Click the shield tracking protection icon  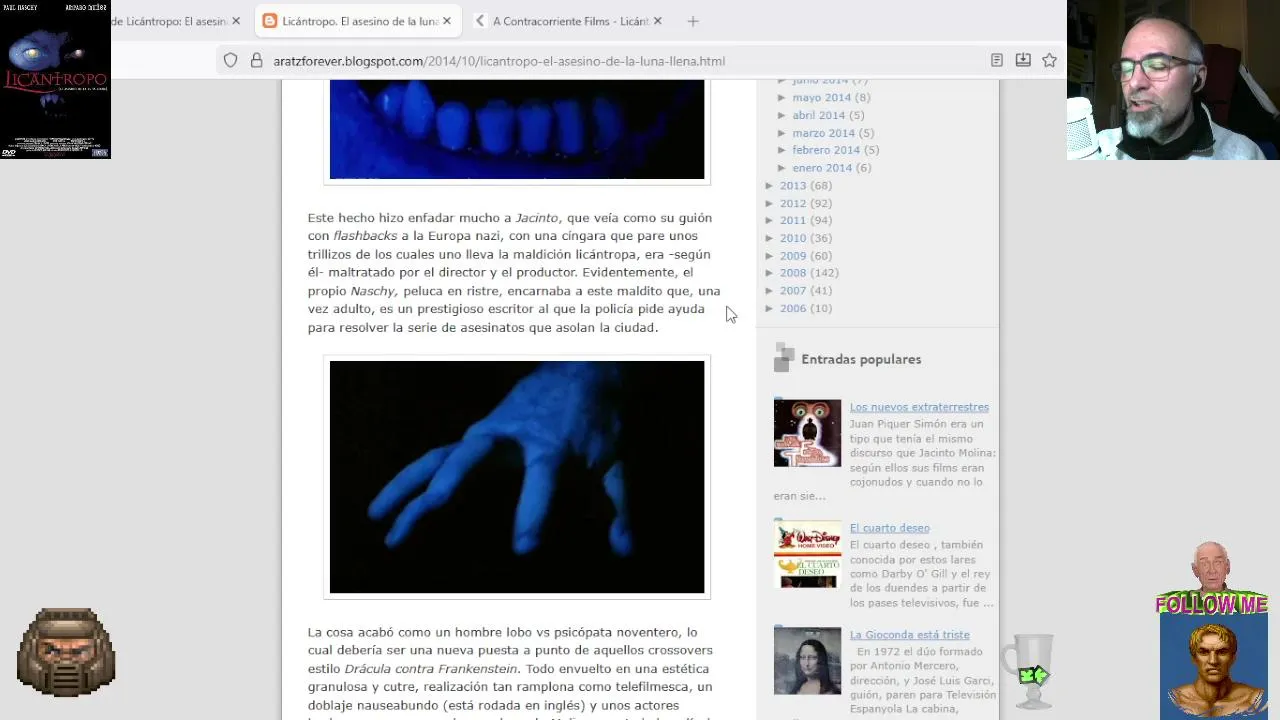231,61
